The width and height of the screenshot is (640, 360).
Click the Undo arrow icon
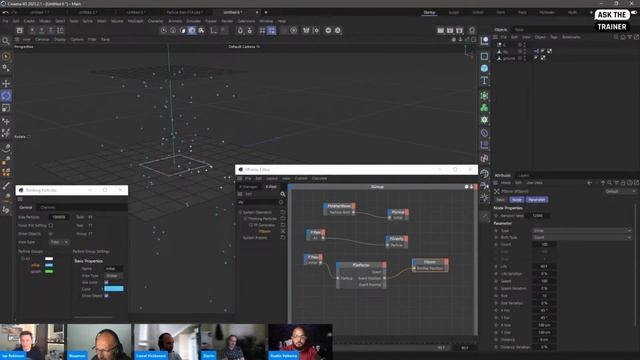[x=5, y=13]
